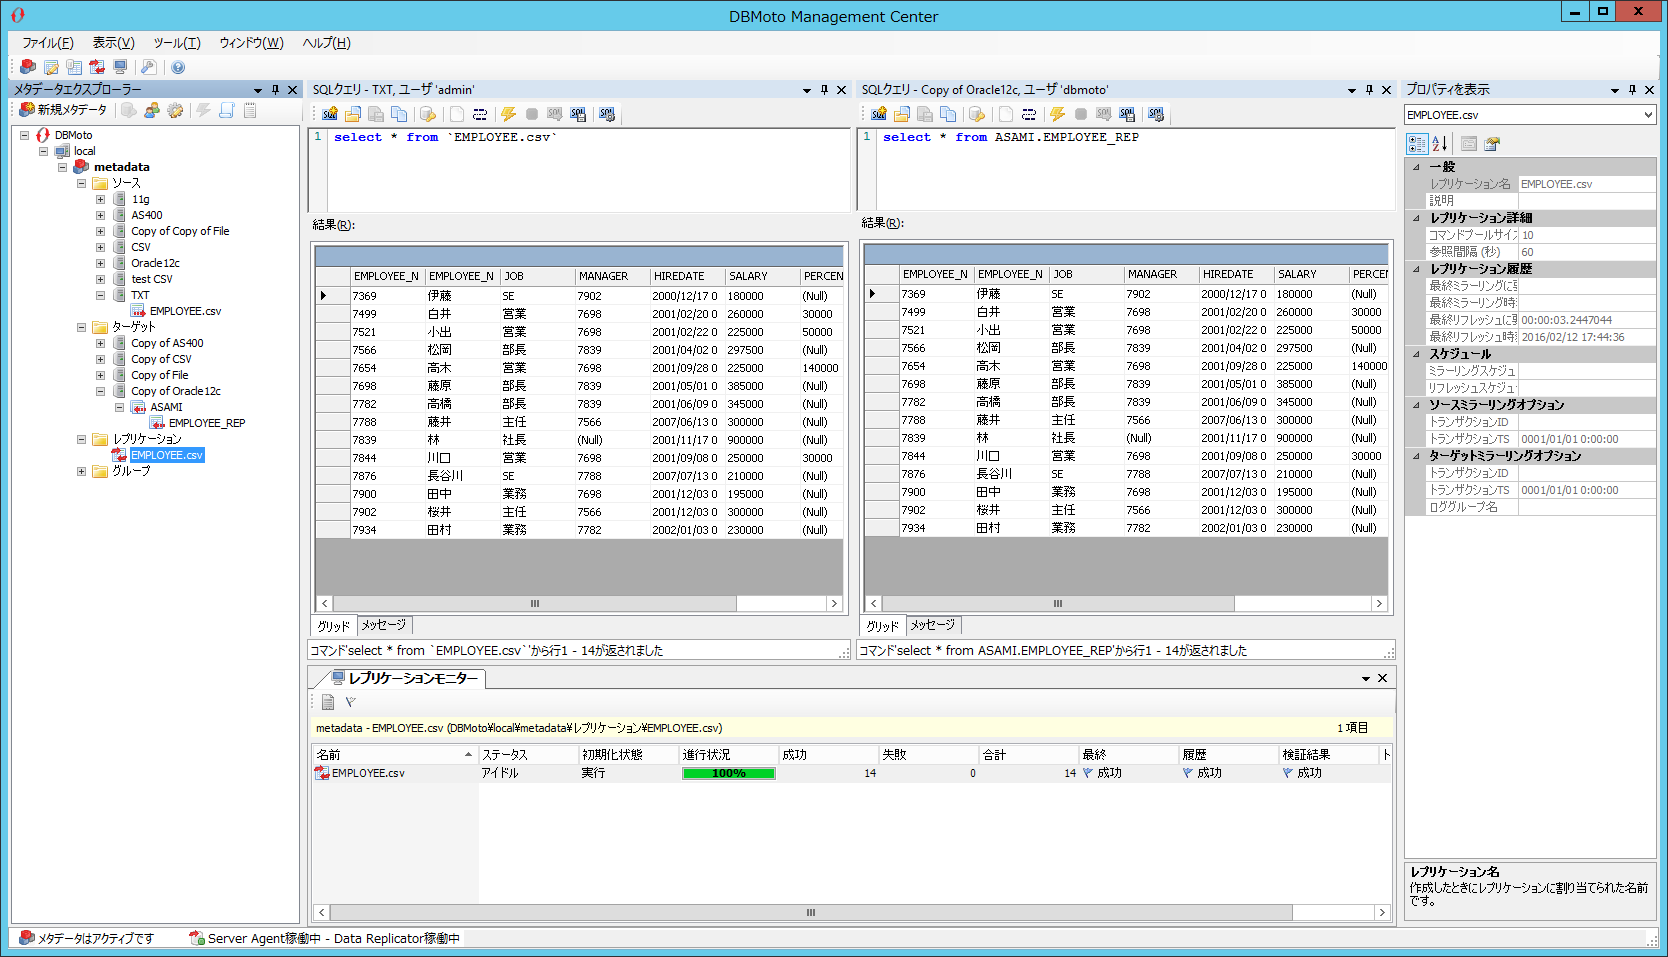Toggle auto-hide pin on Oracle12c SQL query panel
The height and width of the screenshot is (957, 1668).
click(x=1369, y=90)
